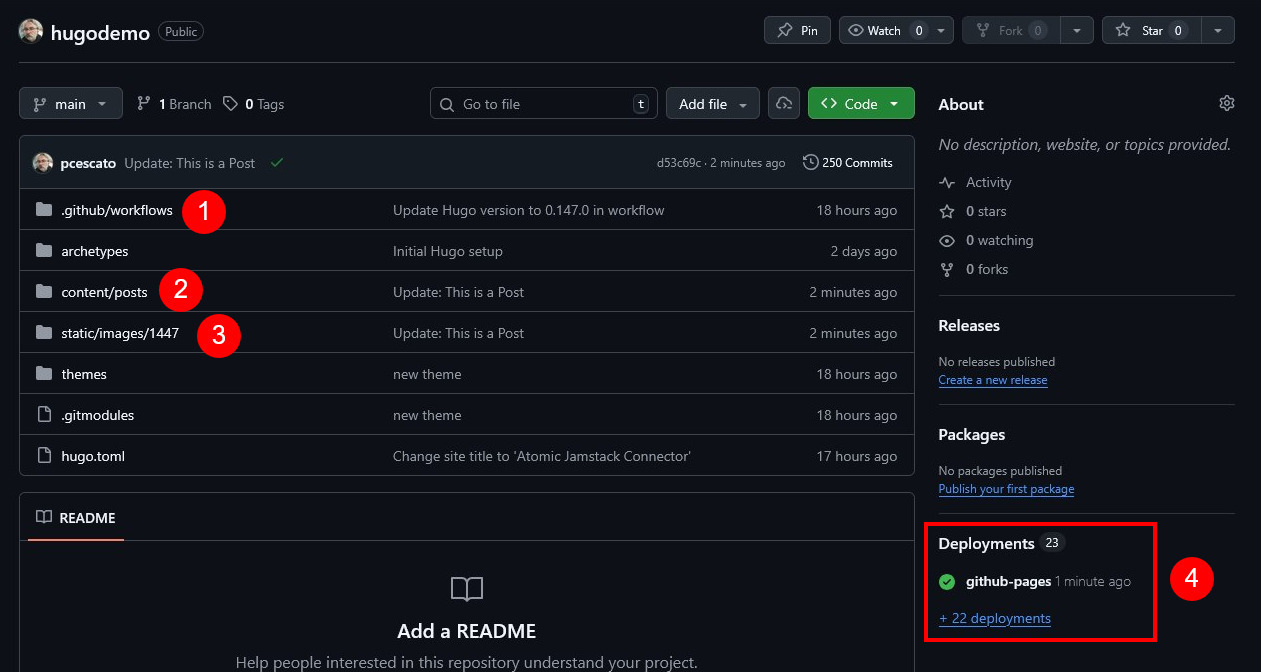Click the green github-pages success status icon
The height and width of the screenshot is (672, 1261).
[x=947, y=581]
